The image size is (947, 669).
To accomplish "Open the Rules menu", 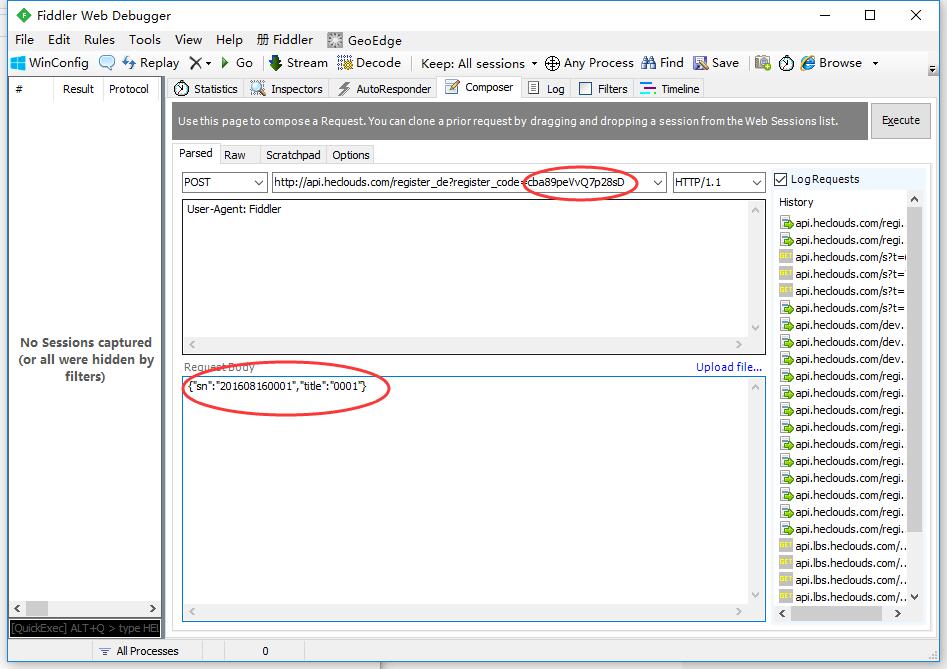I will (x=99, y=40).
